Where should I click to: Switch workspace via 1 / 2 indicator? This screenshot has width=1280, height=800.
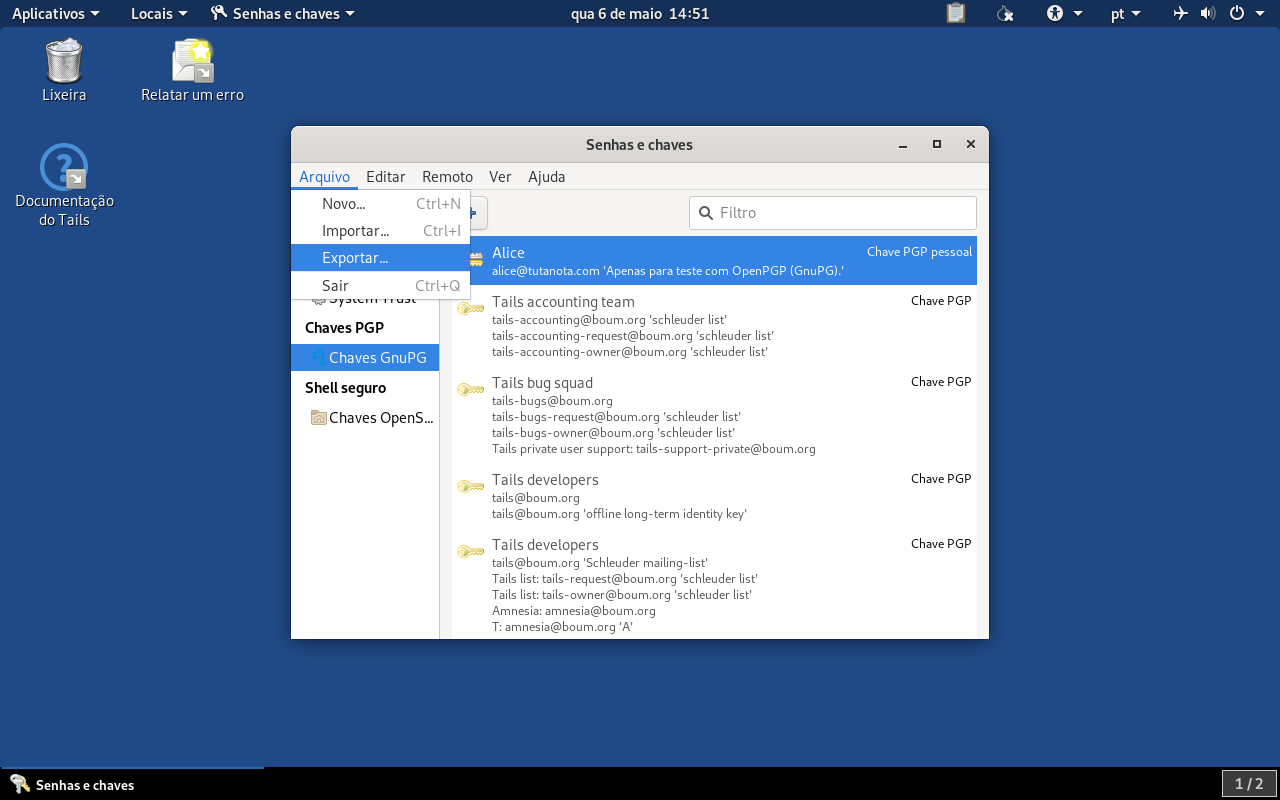coord(1249,784)
